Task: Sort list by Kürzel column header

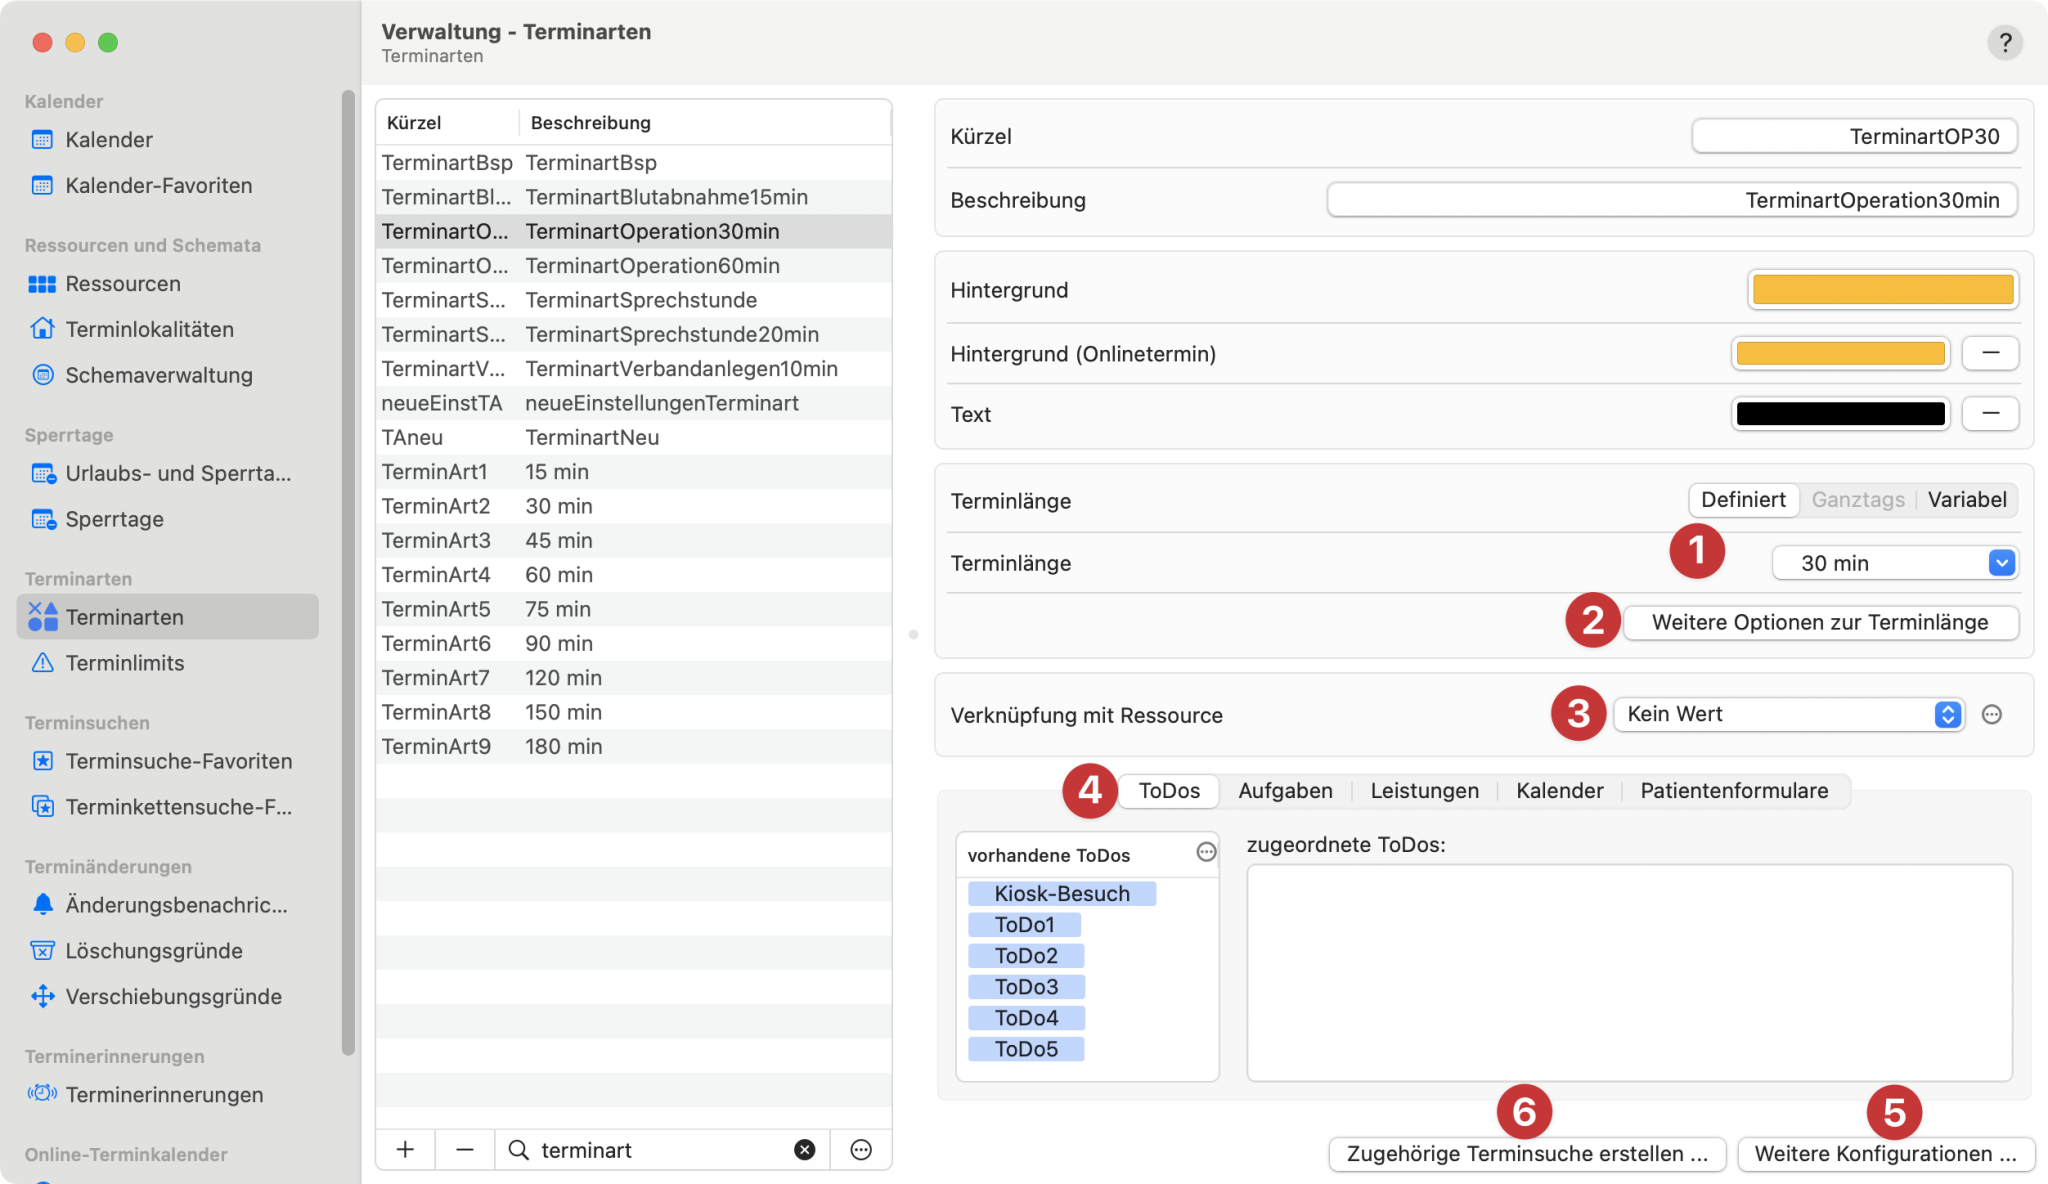Action: [447, 122]
